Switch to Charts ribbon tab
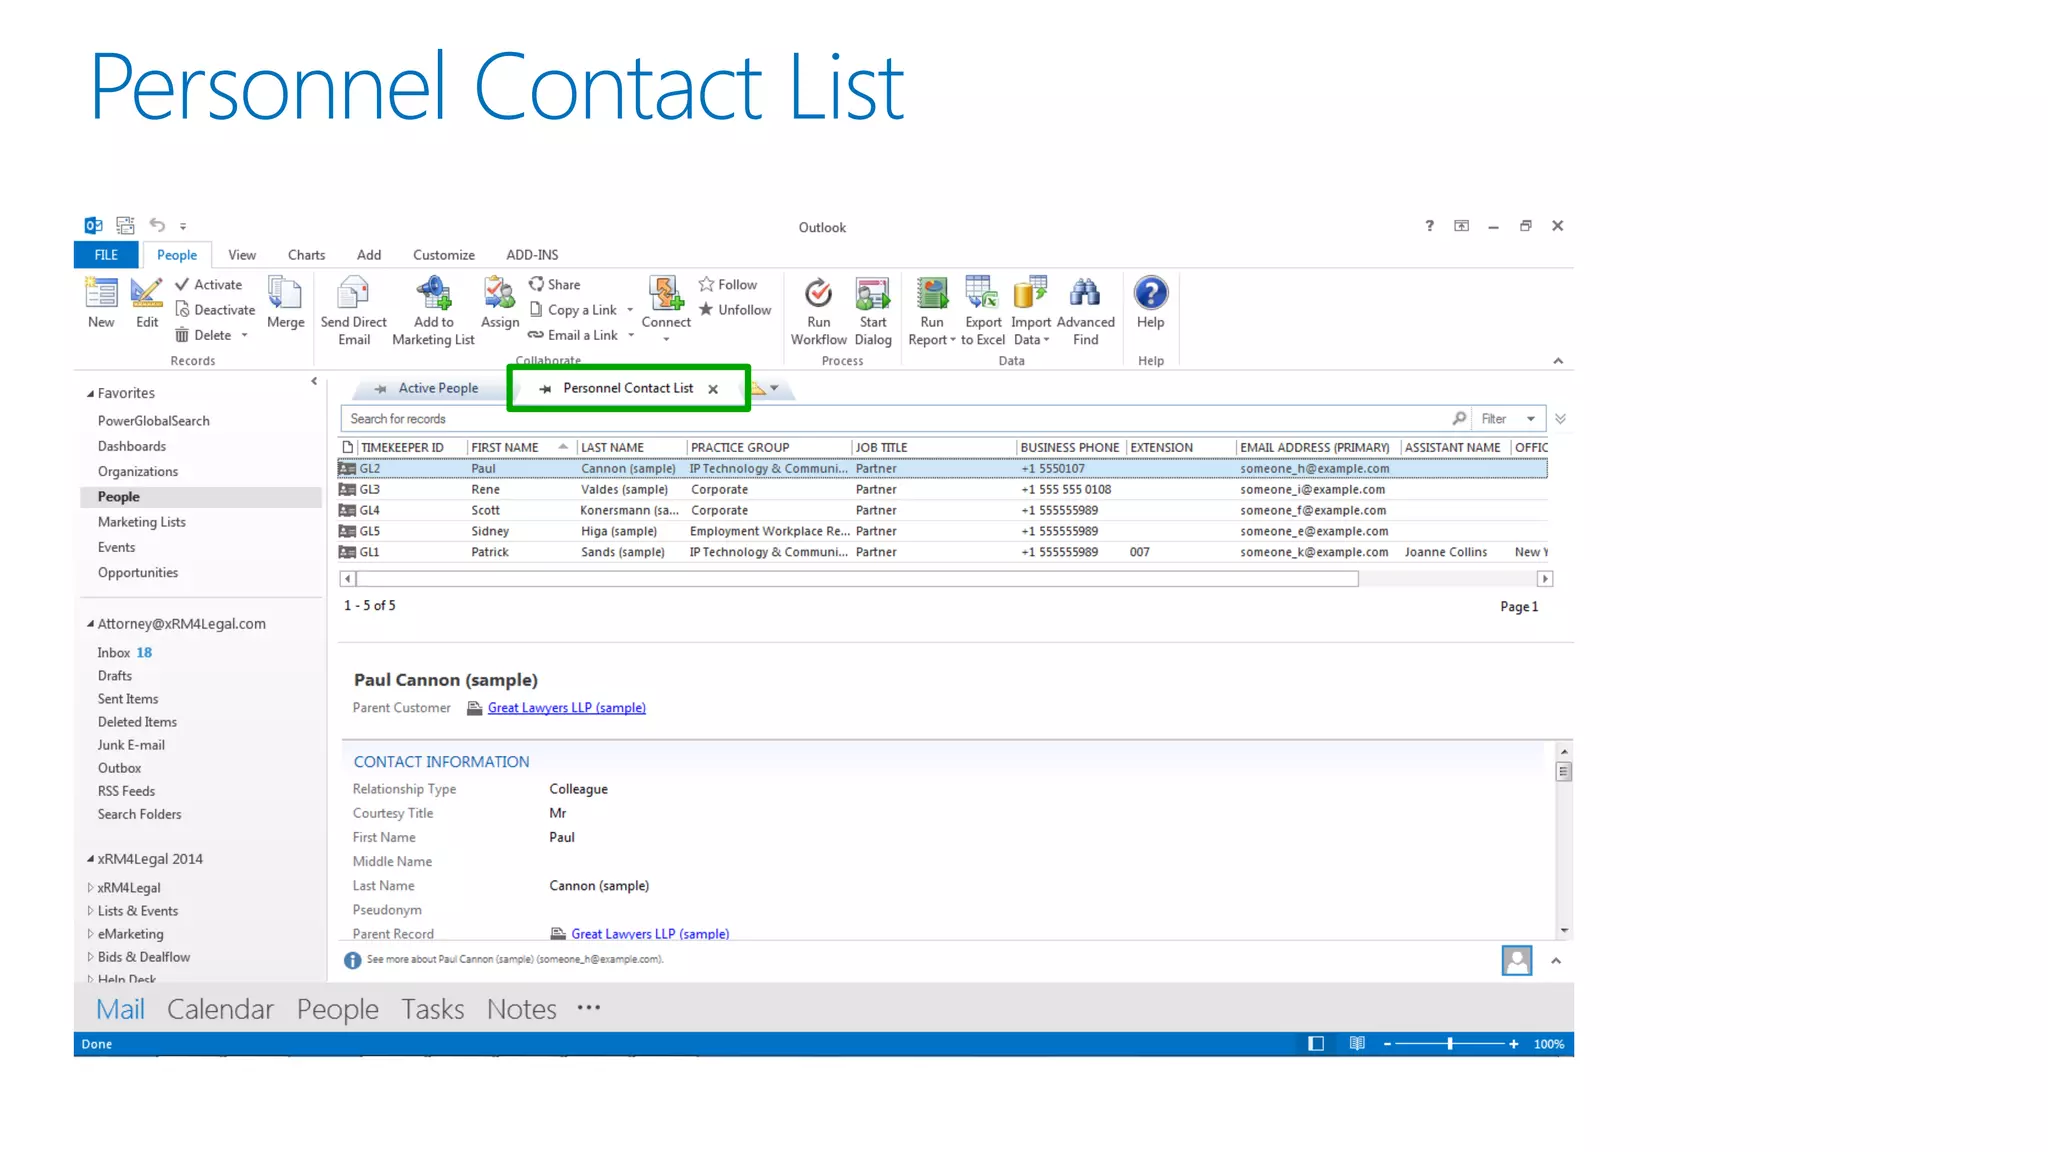2048x1152 pixels. click(306, 255)
